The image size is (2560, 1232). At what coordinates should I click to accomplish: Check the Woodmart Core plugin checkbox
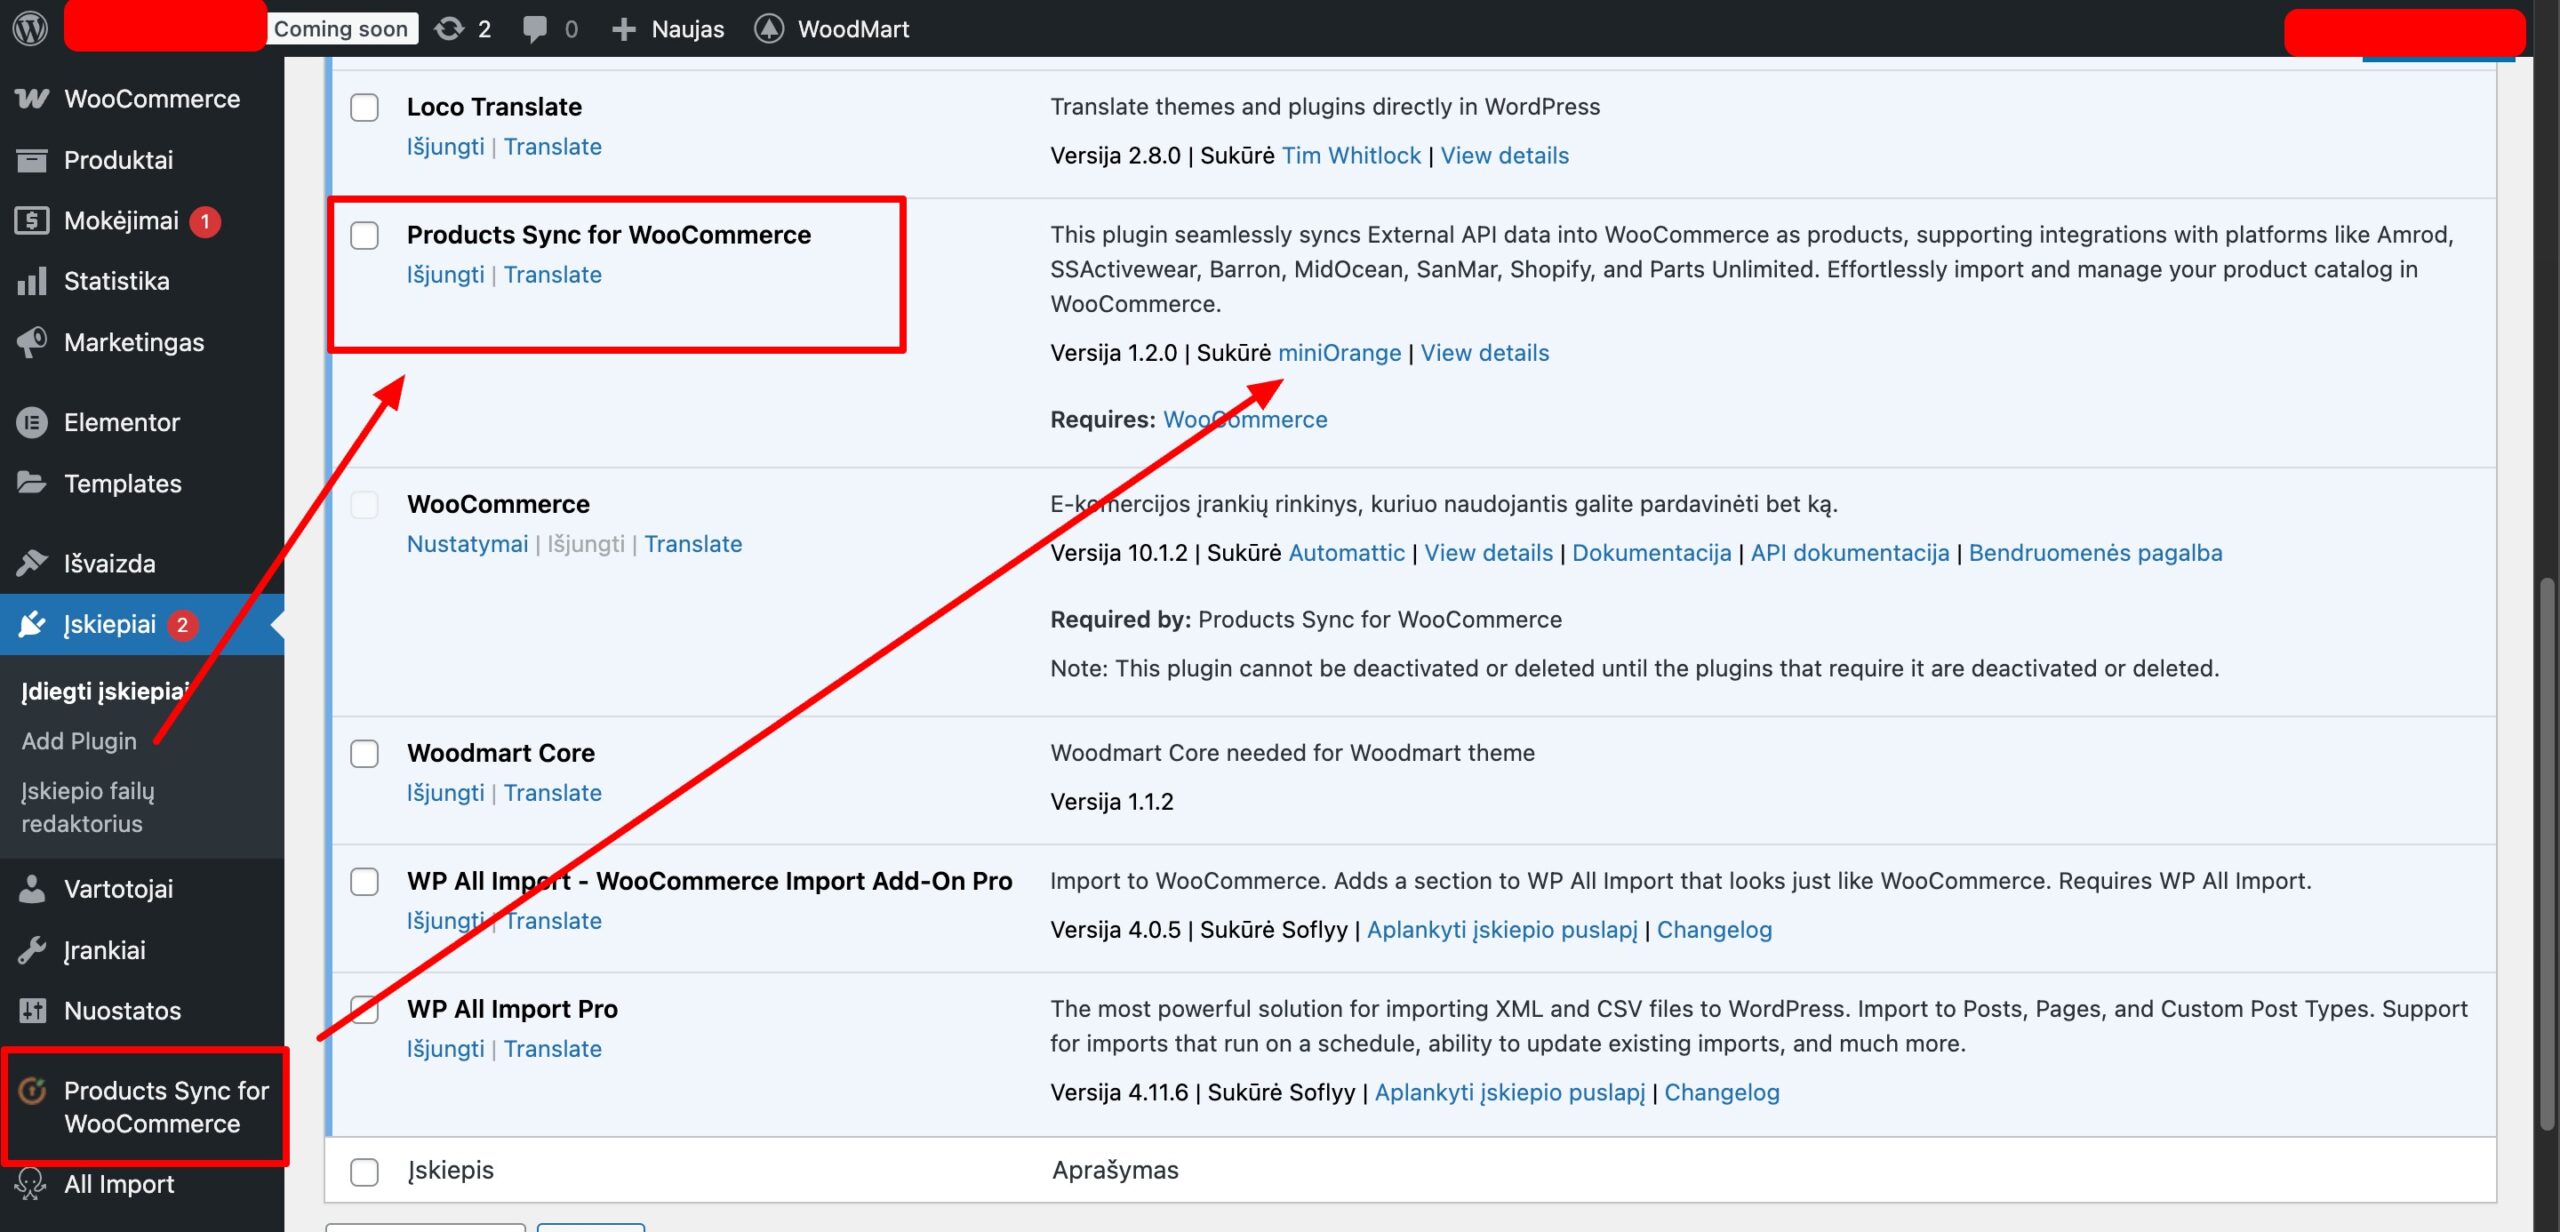pos(364,753)
